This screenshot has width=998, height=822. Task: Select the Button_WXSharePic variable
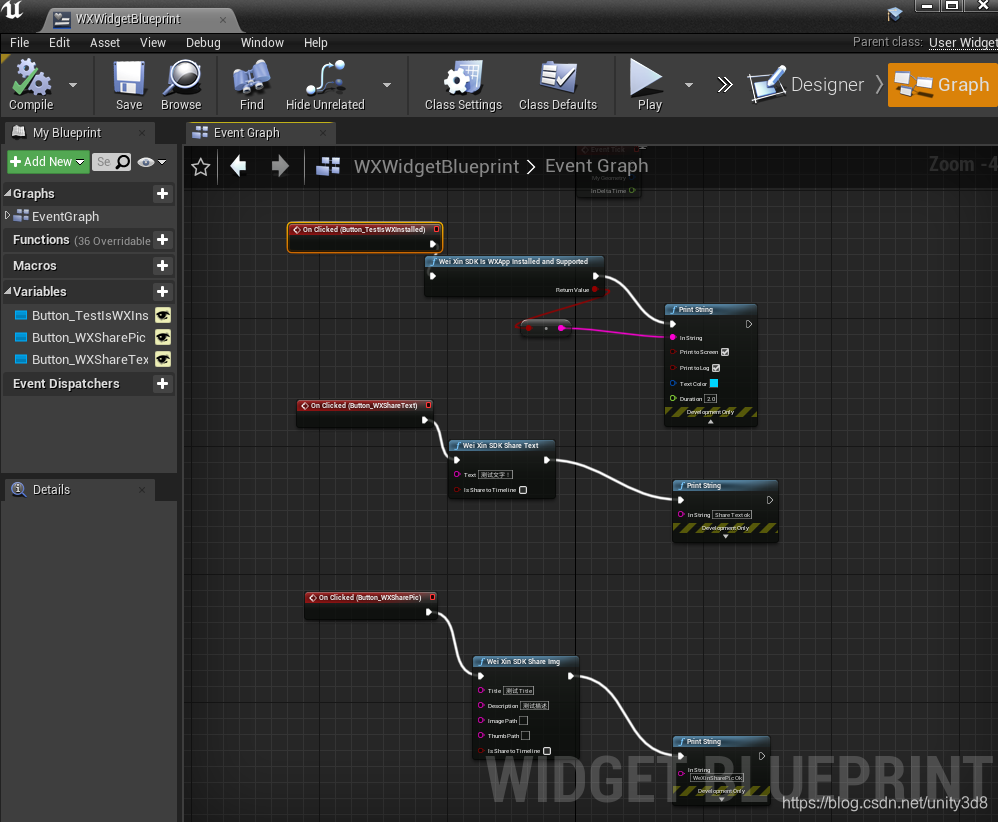tap(88, 337)
